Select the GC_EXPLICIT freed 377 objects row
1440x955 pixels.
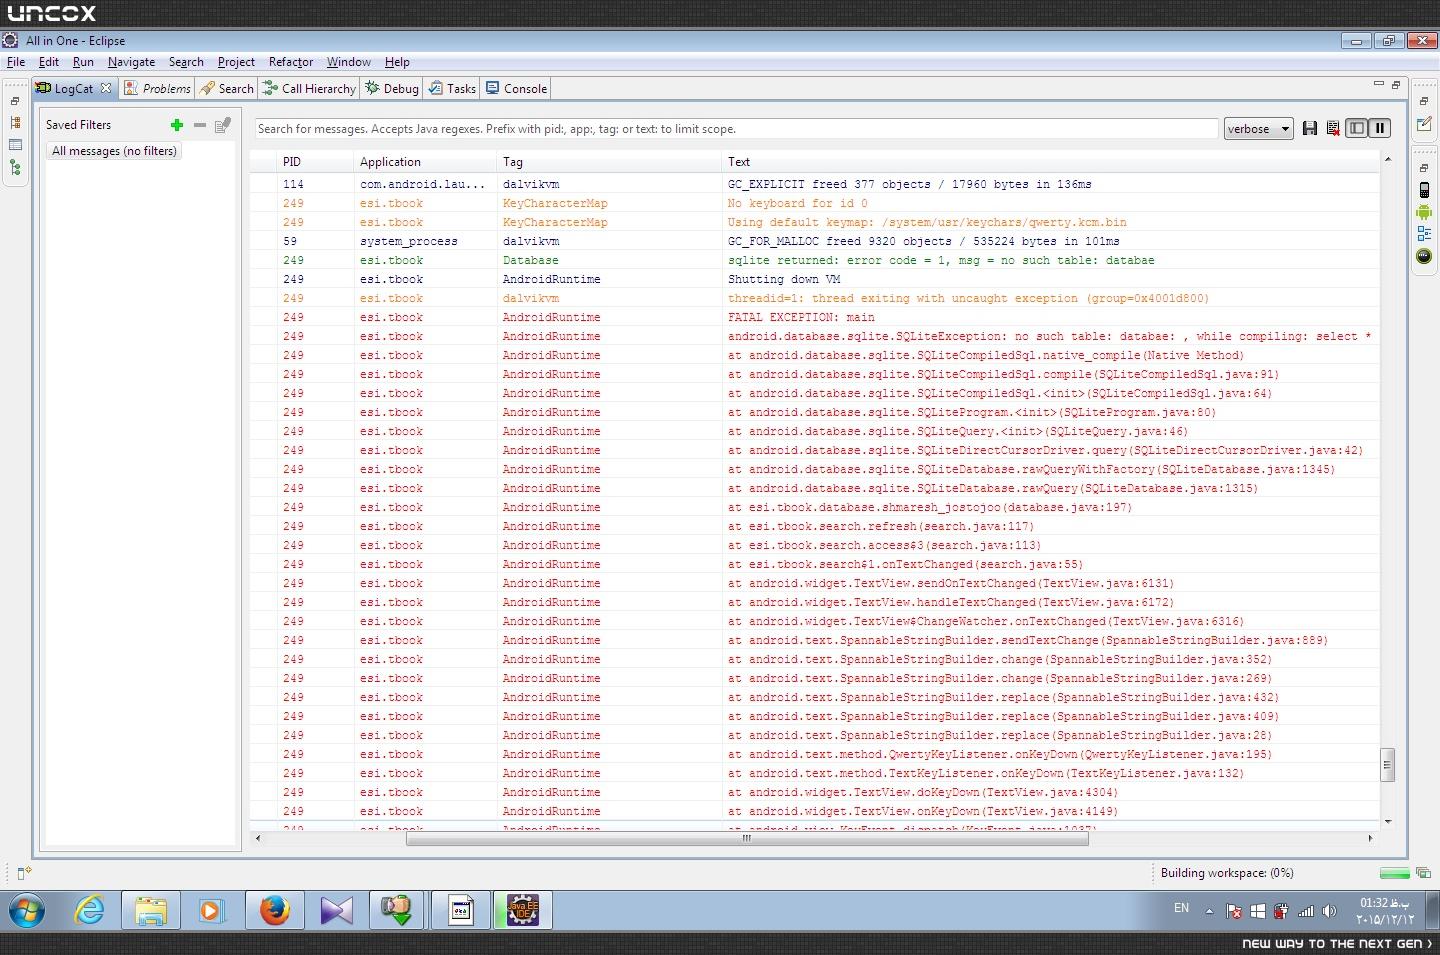[814, 184]
